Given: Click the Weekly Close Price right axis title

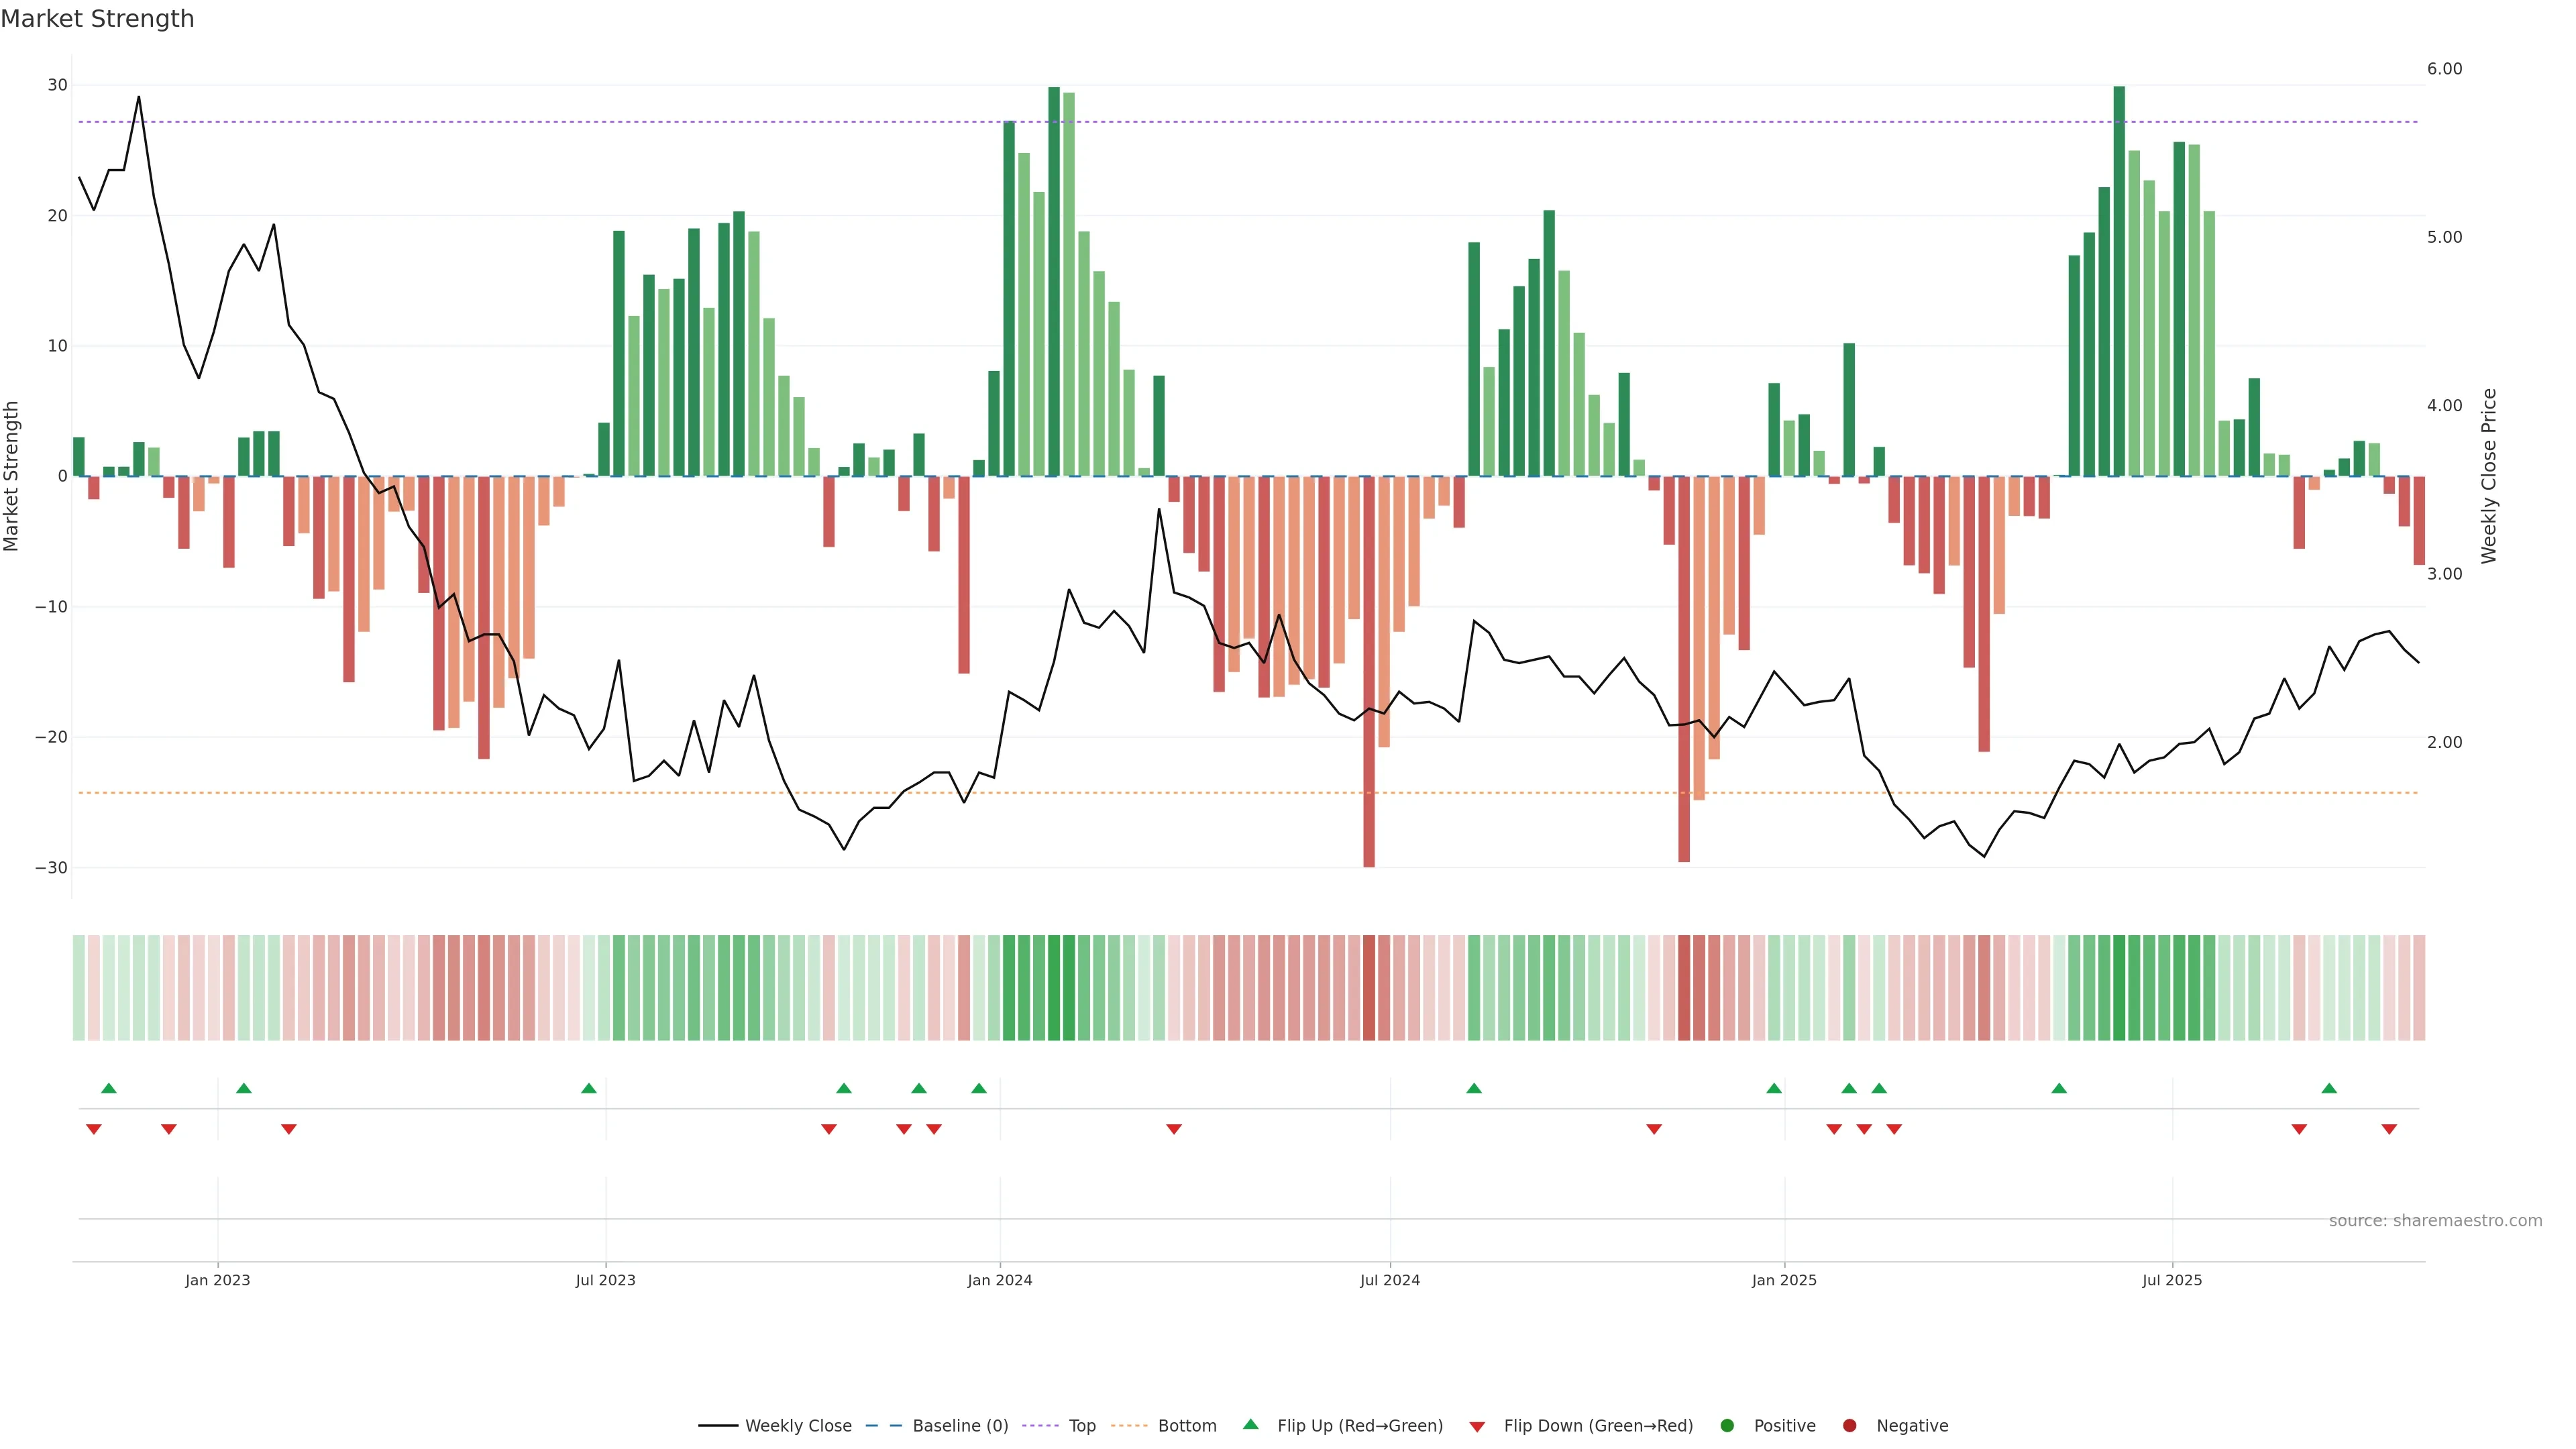Looking at the screenshot, I should (2489, 476).
